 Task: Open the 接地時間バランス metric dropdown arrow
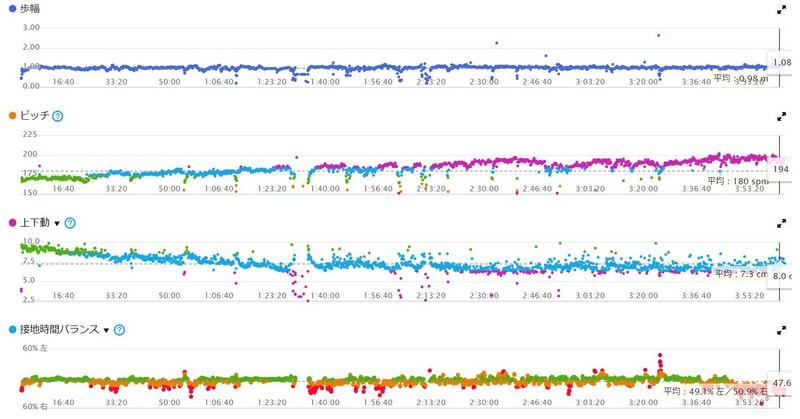[104, 329]
